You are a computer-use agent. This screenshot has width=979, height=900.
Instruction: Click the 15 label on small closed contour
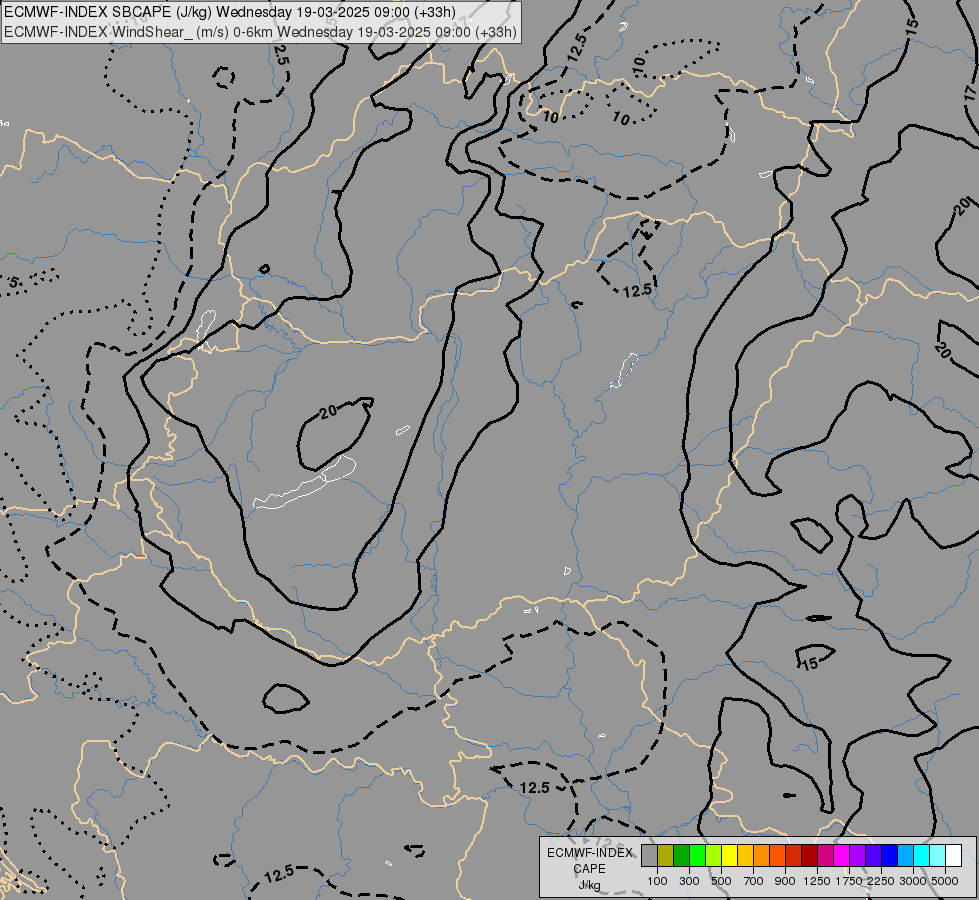click(810, 663)
